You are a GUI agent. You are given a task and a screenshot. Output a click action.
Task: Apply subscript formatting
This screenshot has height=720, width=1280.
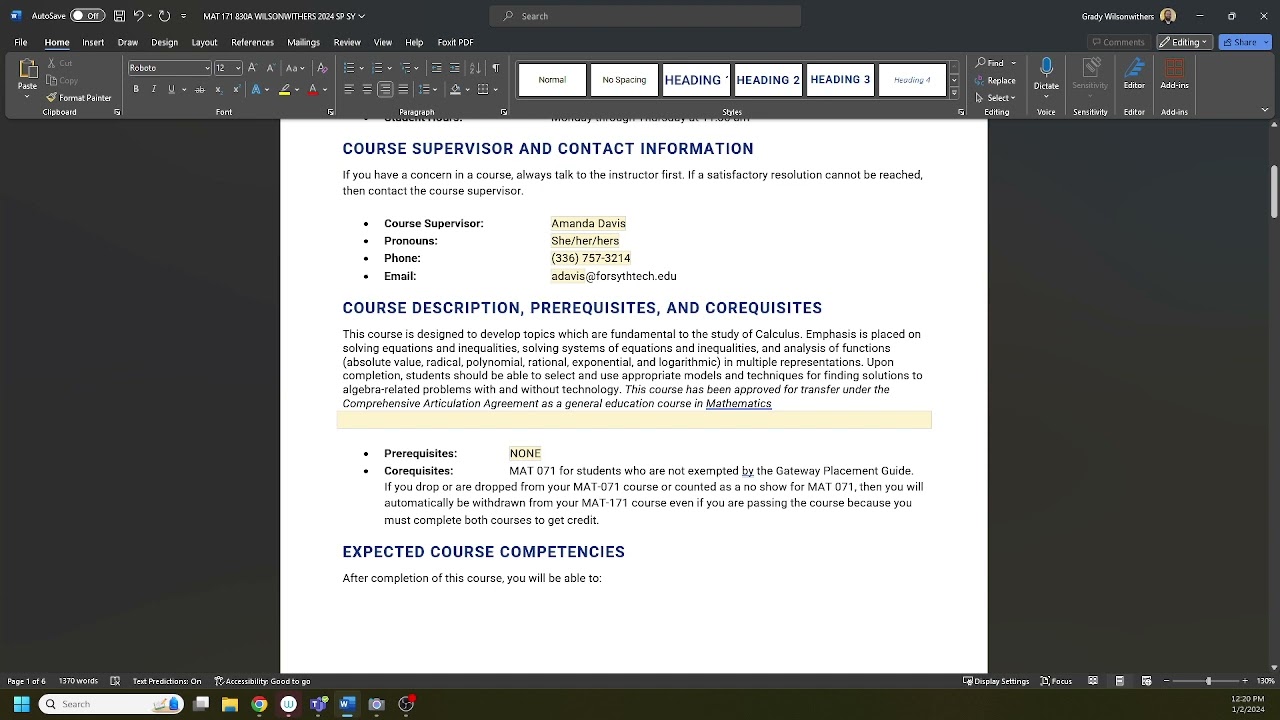tap(218, 90)
